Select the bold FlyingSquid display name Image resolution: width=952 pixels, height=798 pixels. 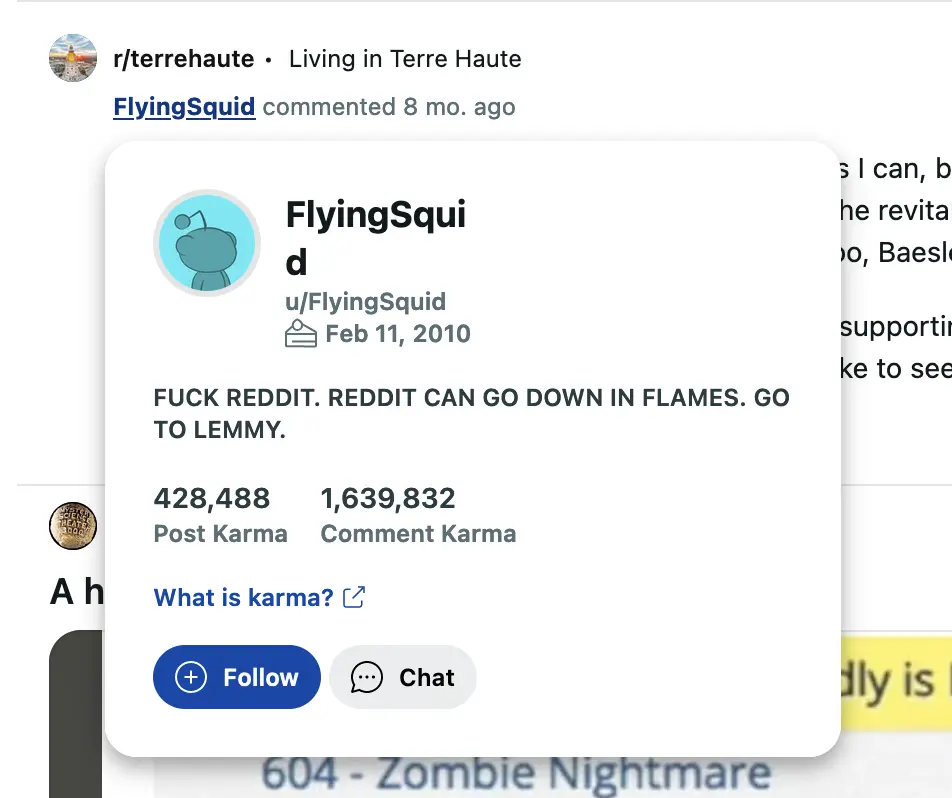[x=376, y=237]
